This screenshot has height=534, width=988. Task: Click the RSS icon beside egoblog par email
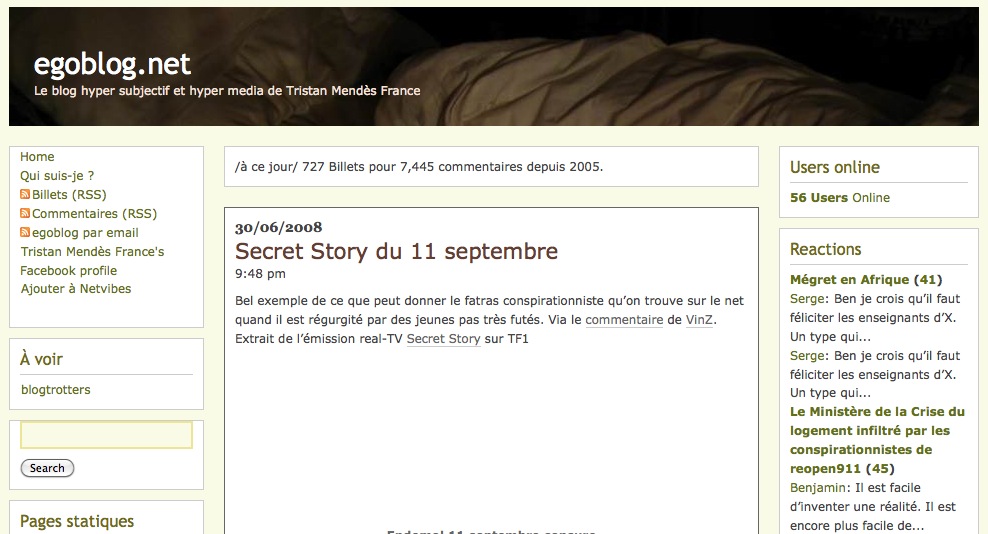tap(25, 232)
